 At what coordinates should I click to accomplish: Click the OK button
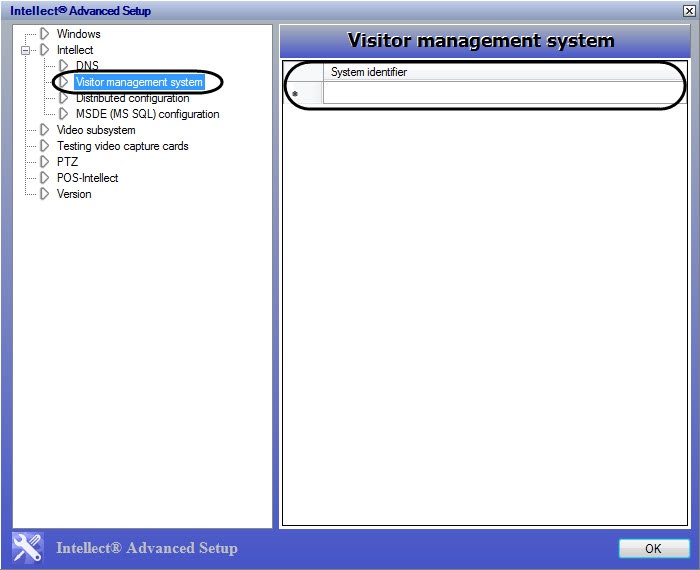click(x=654, y=548)
